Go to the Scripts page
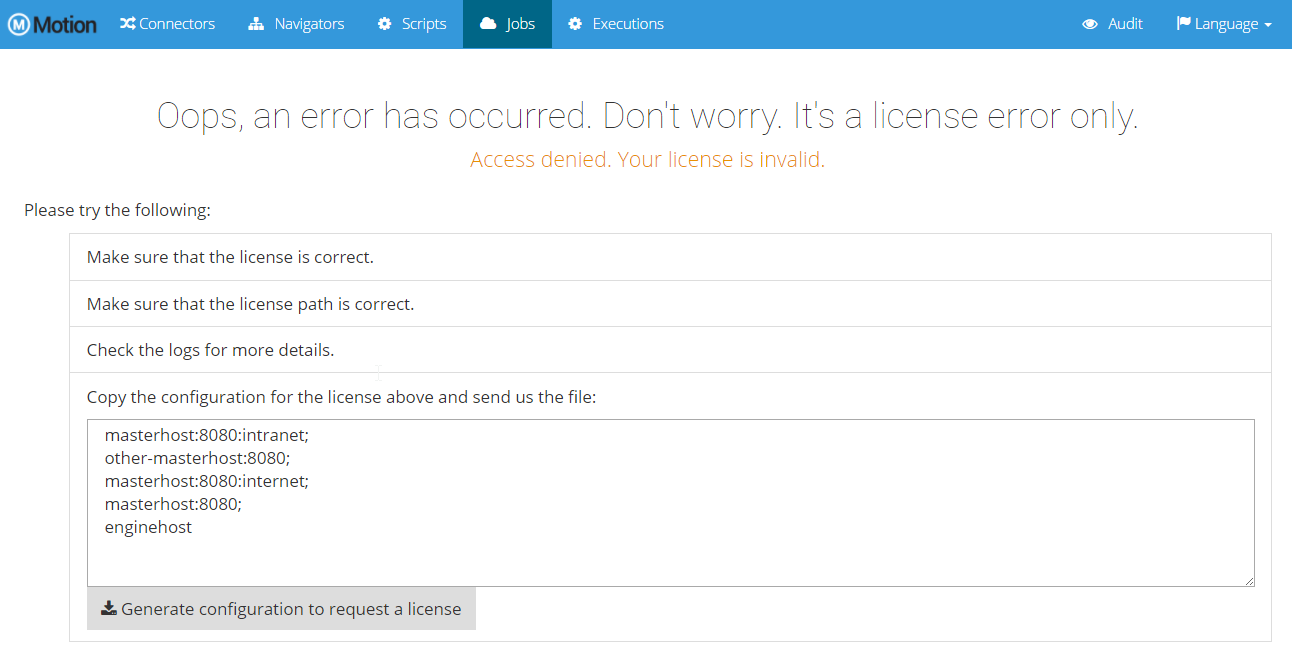1292x660 pixels. (412, 24)
